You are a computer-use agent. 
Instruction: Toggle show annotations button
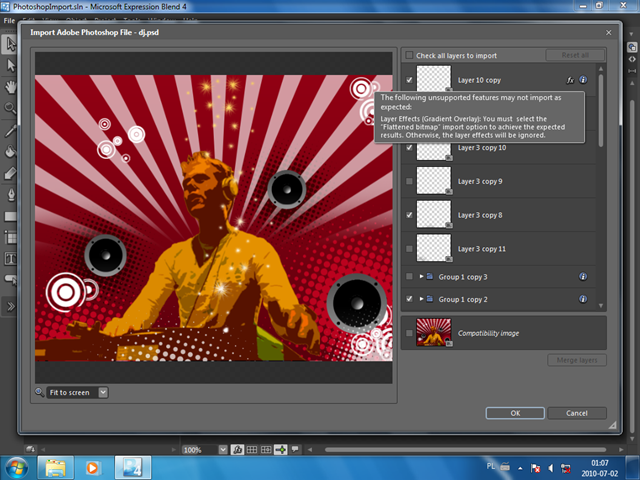coord(295,449)
